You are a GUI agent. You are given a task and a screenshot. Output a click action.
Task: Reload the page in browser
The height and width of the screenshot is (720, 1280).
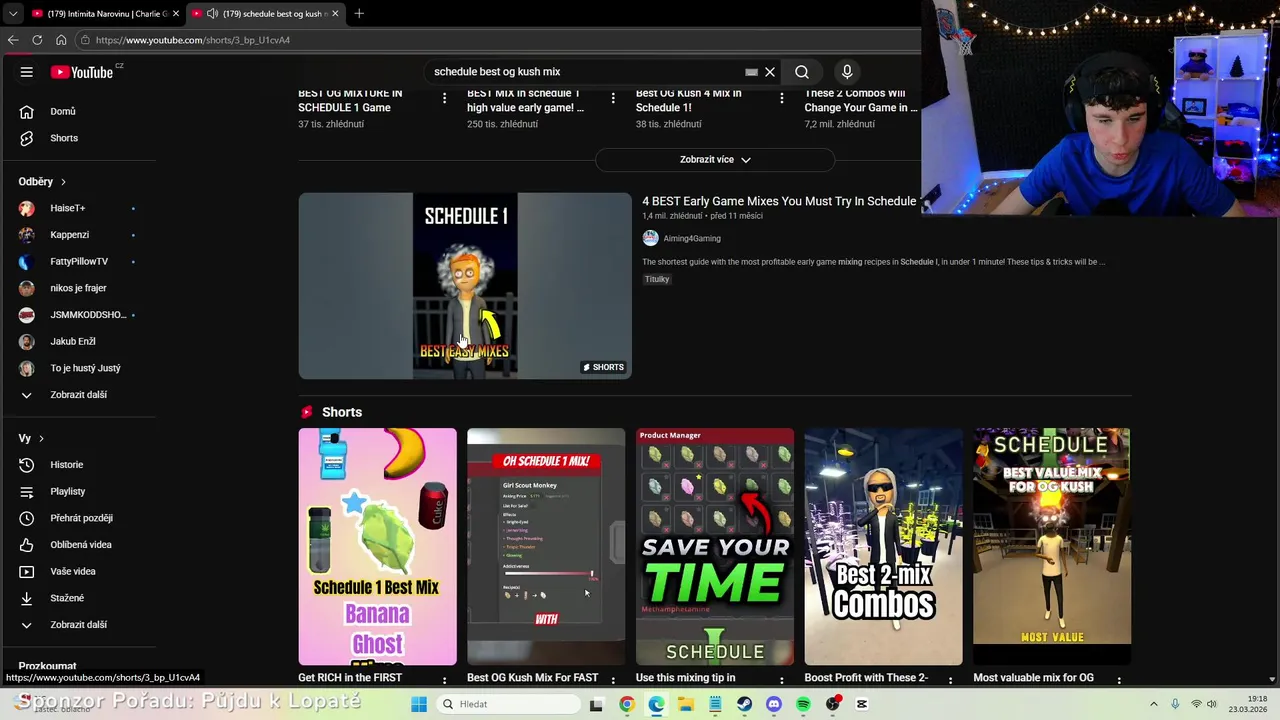click(x=37, y=40)
